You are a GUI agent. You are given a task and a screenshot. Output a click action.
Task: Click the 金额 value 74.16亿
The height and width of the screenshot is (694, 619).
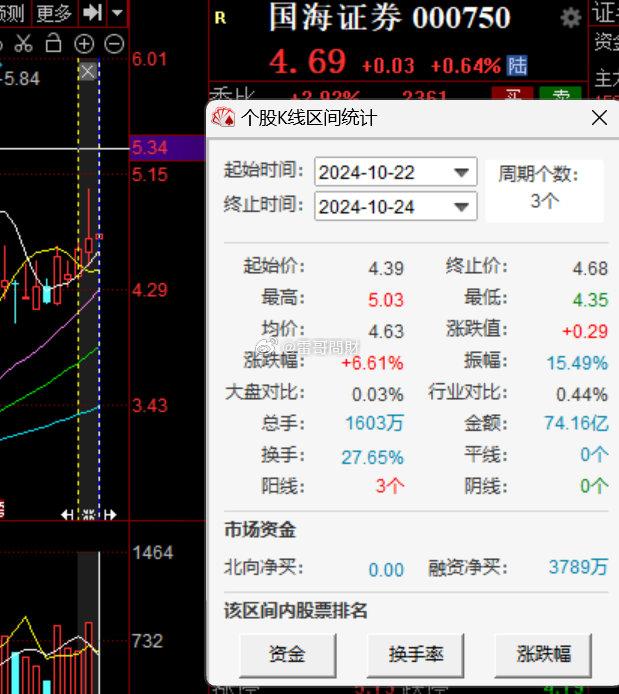(x=577, y=423)
